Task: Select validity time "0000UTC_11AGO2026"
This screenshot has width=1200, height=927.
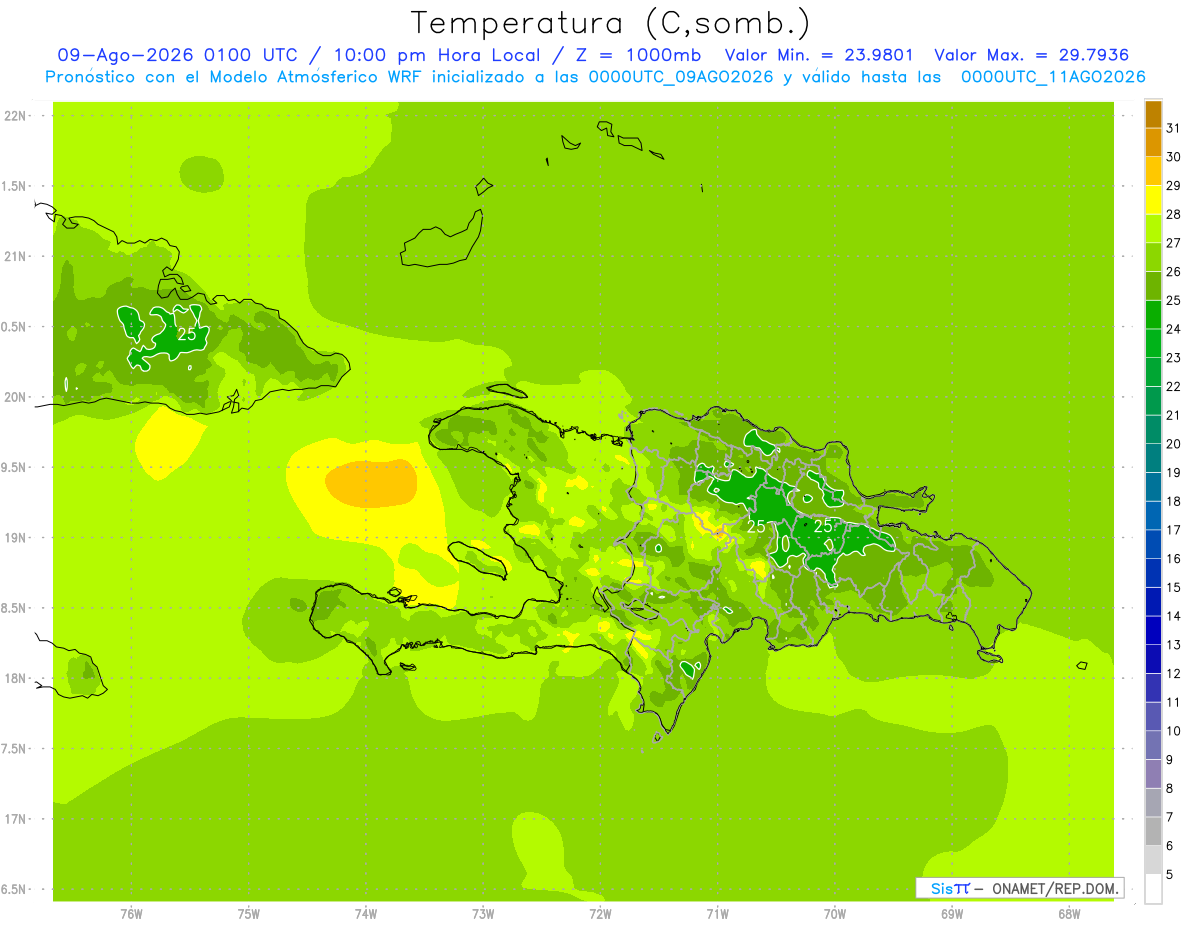Action: coord(1053,77)
